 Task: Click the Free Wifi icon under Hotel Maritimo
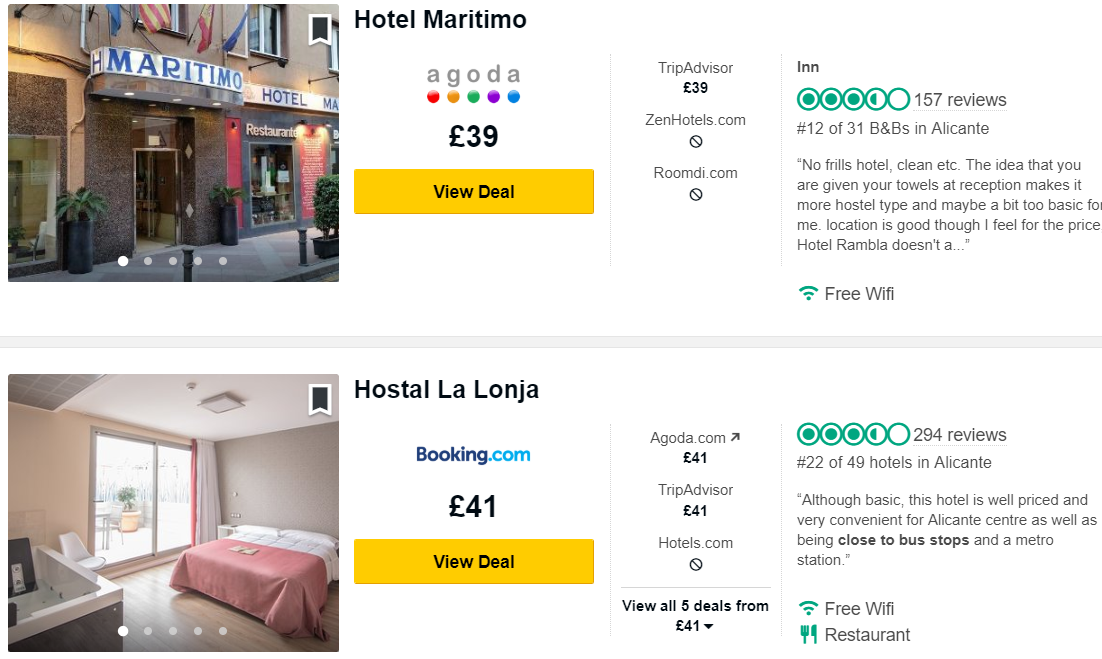coord(808,294)
